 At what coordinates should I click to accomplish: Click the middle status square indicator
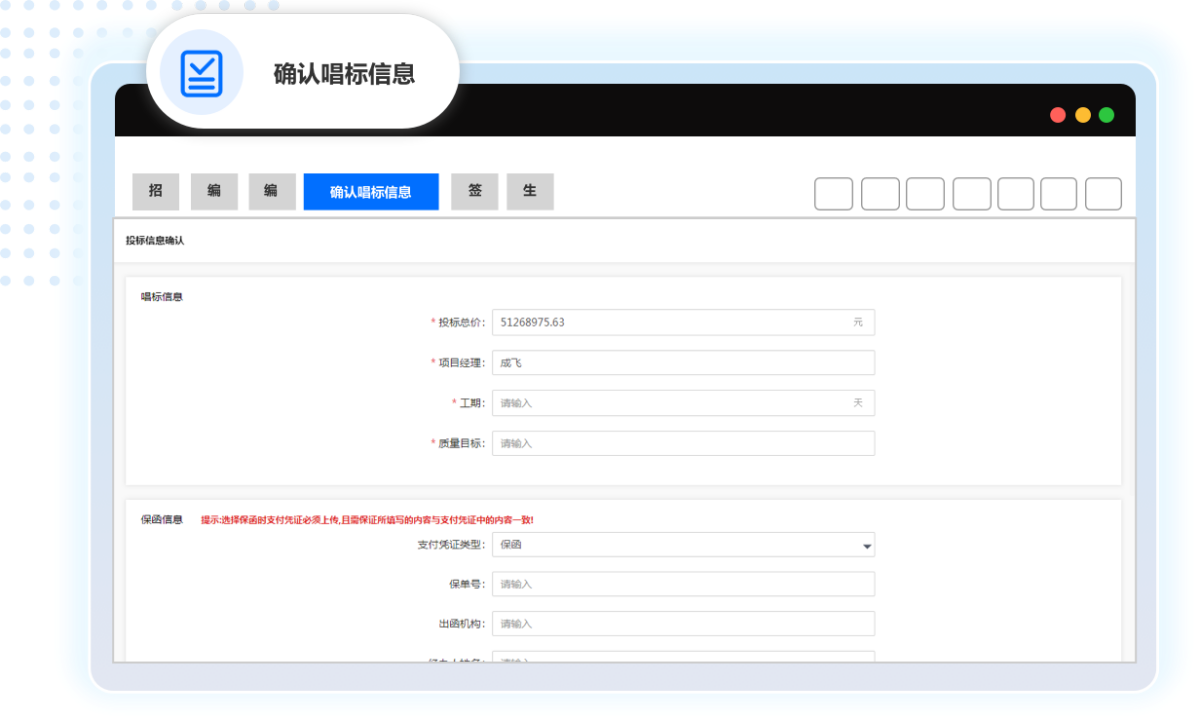(971, 194)
